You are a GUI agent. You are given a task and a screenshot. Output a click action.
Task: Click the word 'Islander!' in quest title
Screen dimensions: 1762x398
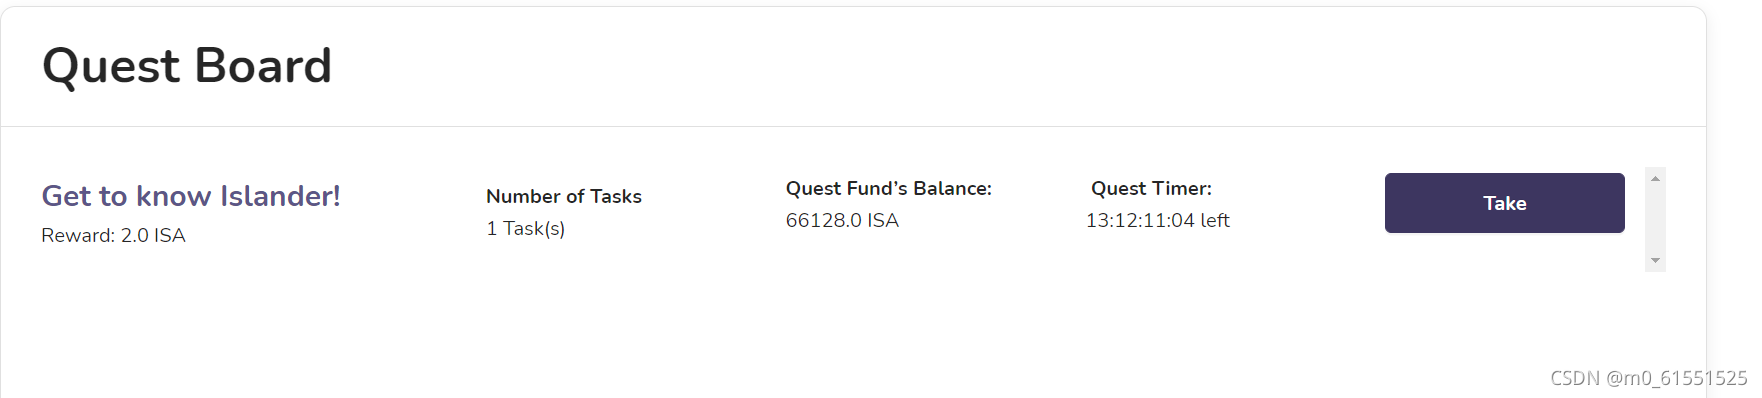coord(280,196)
